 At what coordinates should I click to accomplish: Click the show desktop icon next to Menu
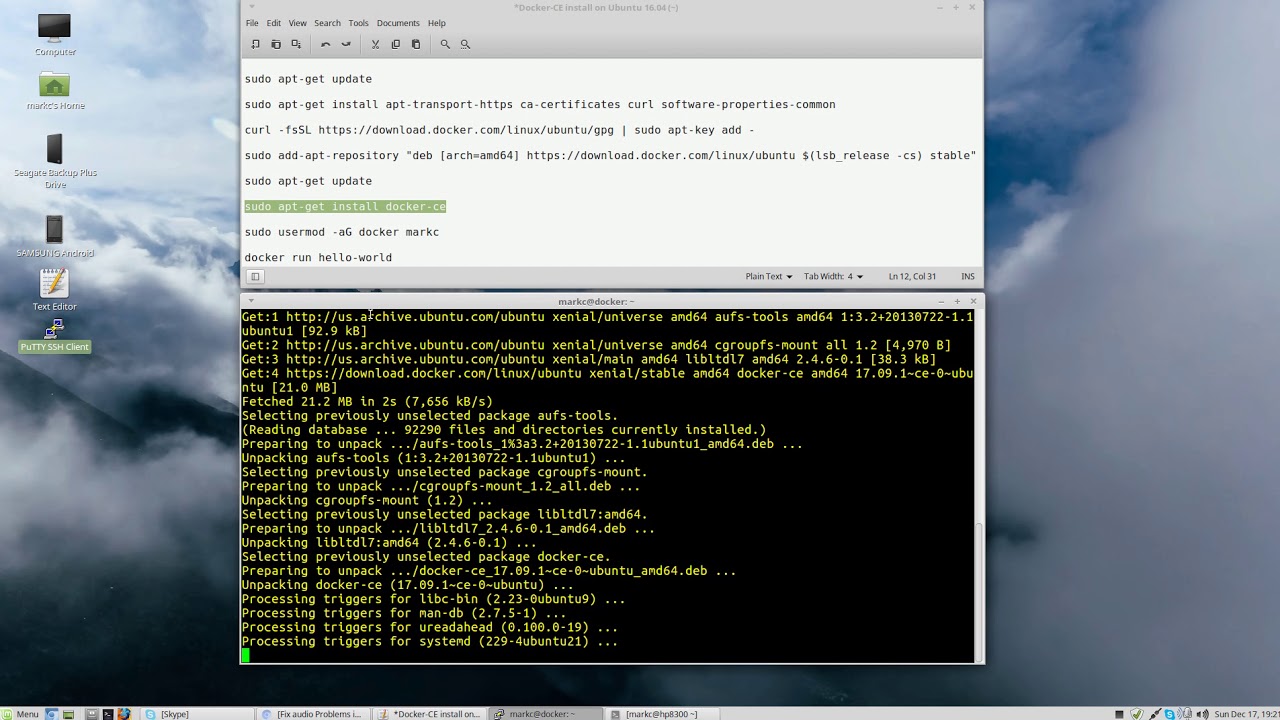[x=68, y=713]
